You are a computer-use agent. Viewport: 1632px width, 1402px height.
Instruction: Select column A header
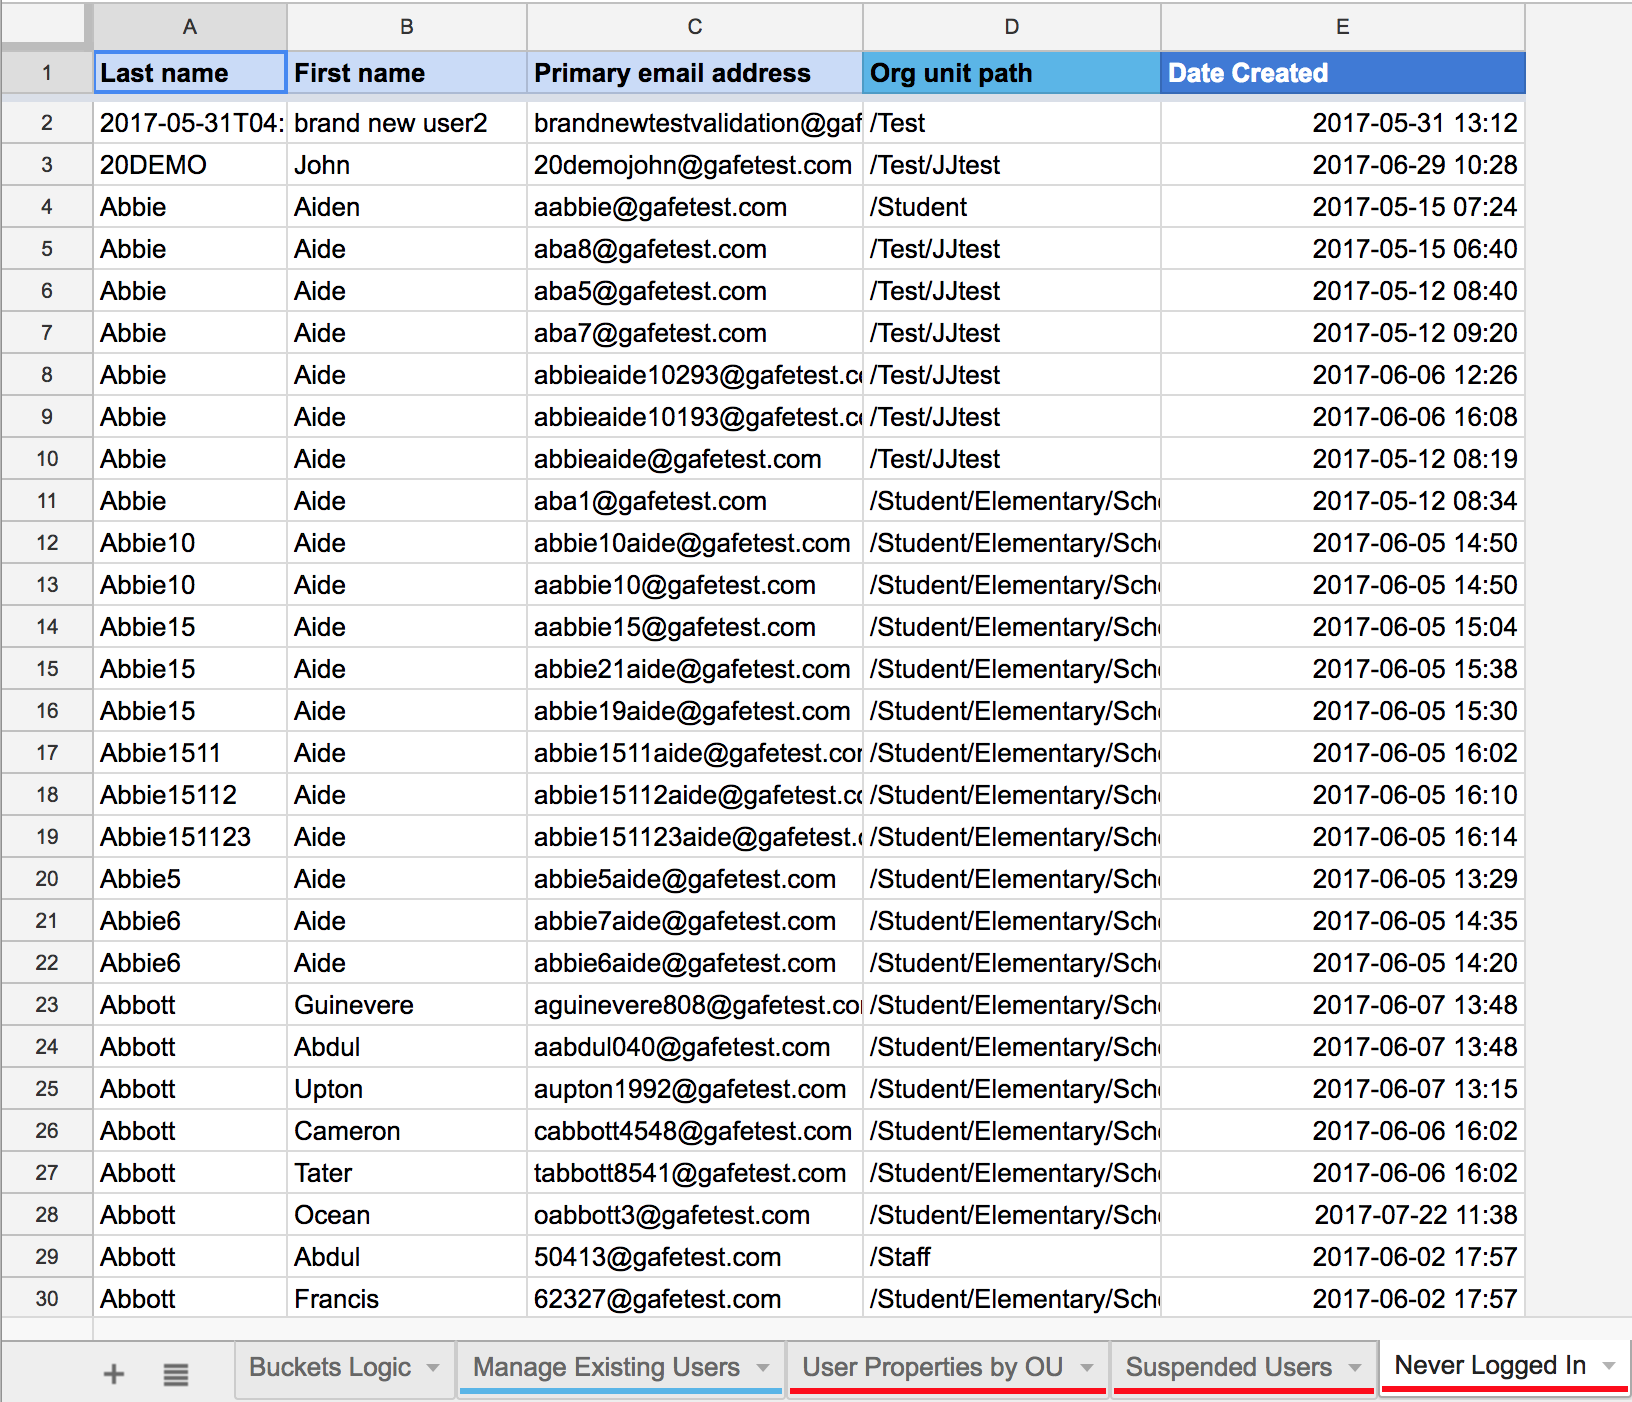click(x=190, y=27)
